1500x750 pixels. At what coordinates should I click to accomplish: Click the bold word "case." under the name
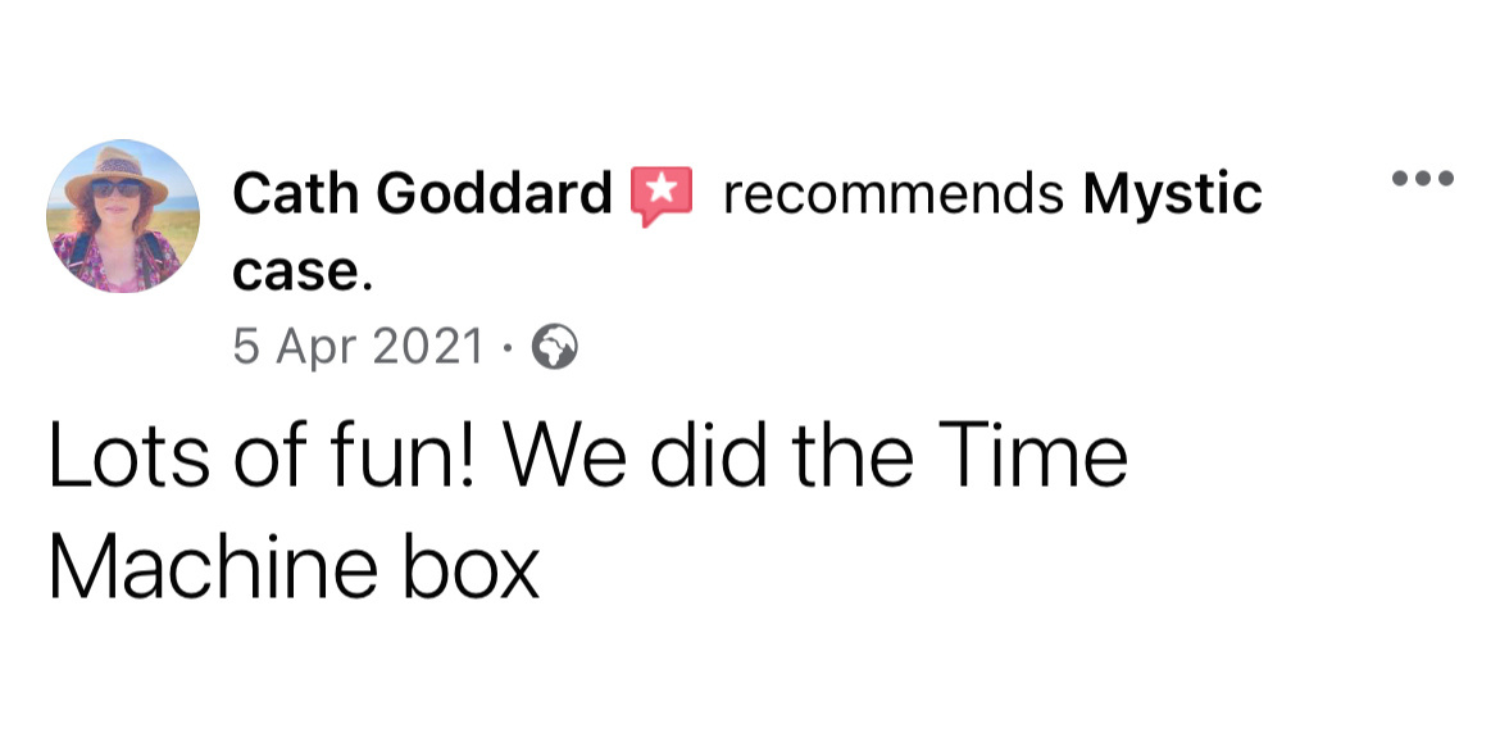tap(303, 271)
